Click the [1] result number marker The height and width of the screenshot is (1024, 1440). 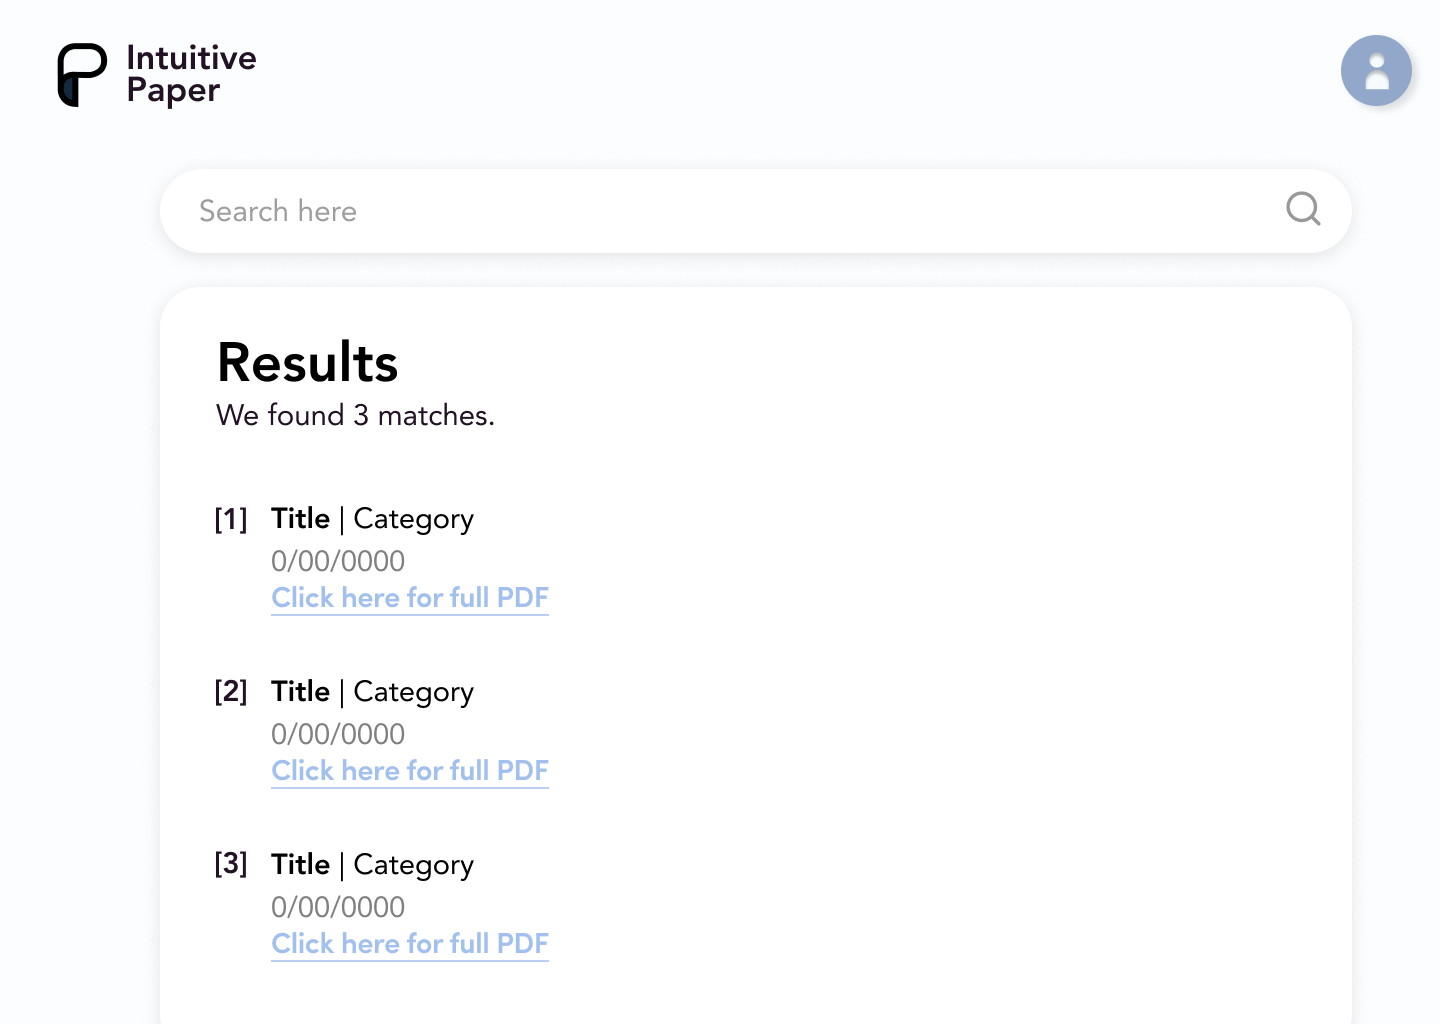click(x=231, y=519)
